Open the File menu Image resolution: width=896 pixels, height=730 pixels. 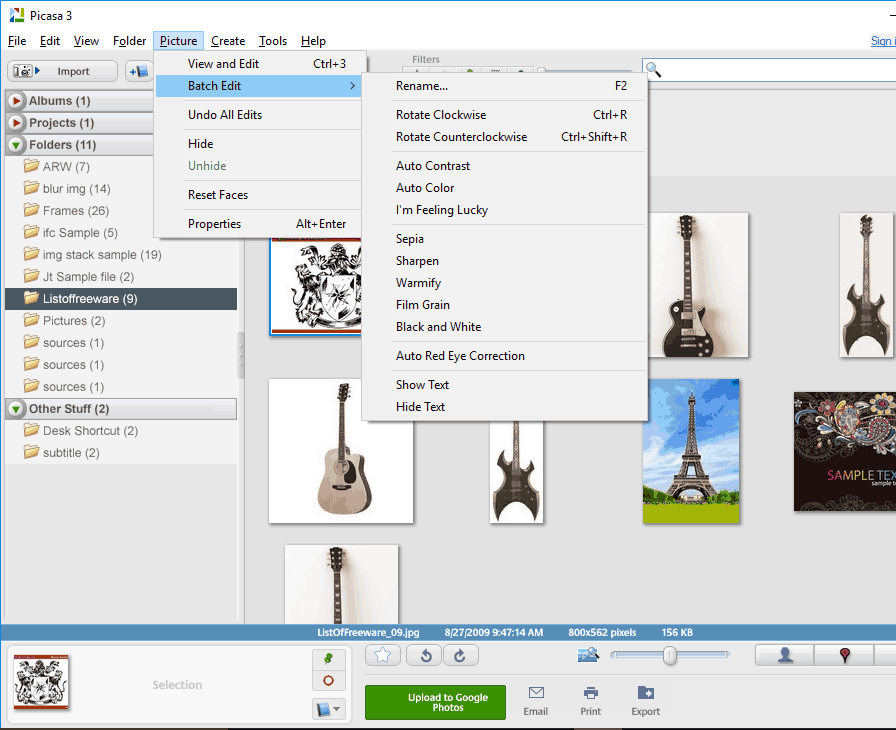coord(17,41)
